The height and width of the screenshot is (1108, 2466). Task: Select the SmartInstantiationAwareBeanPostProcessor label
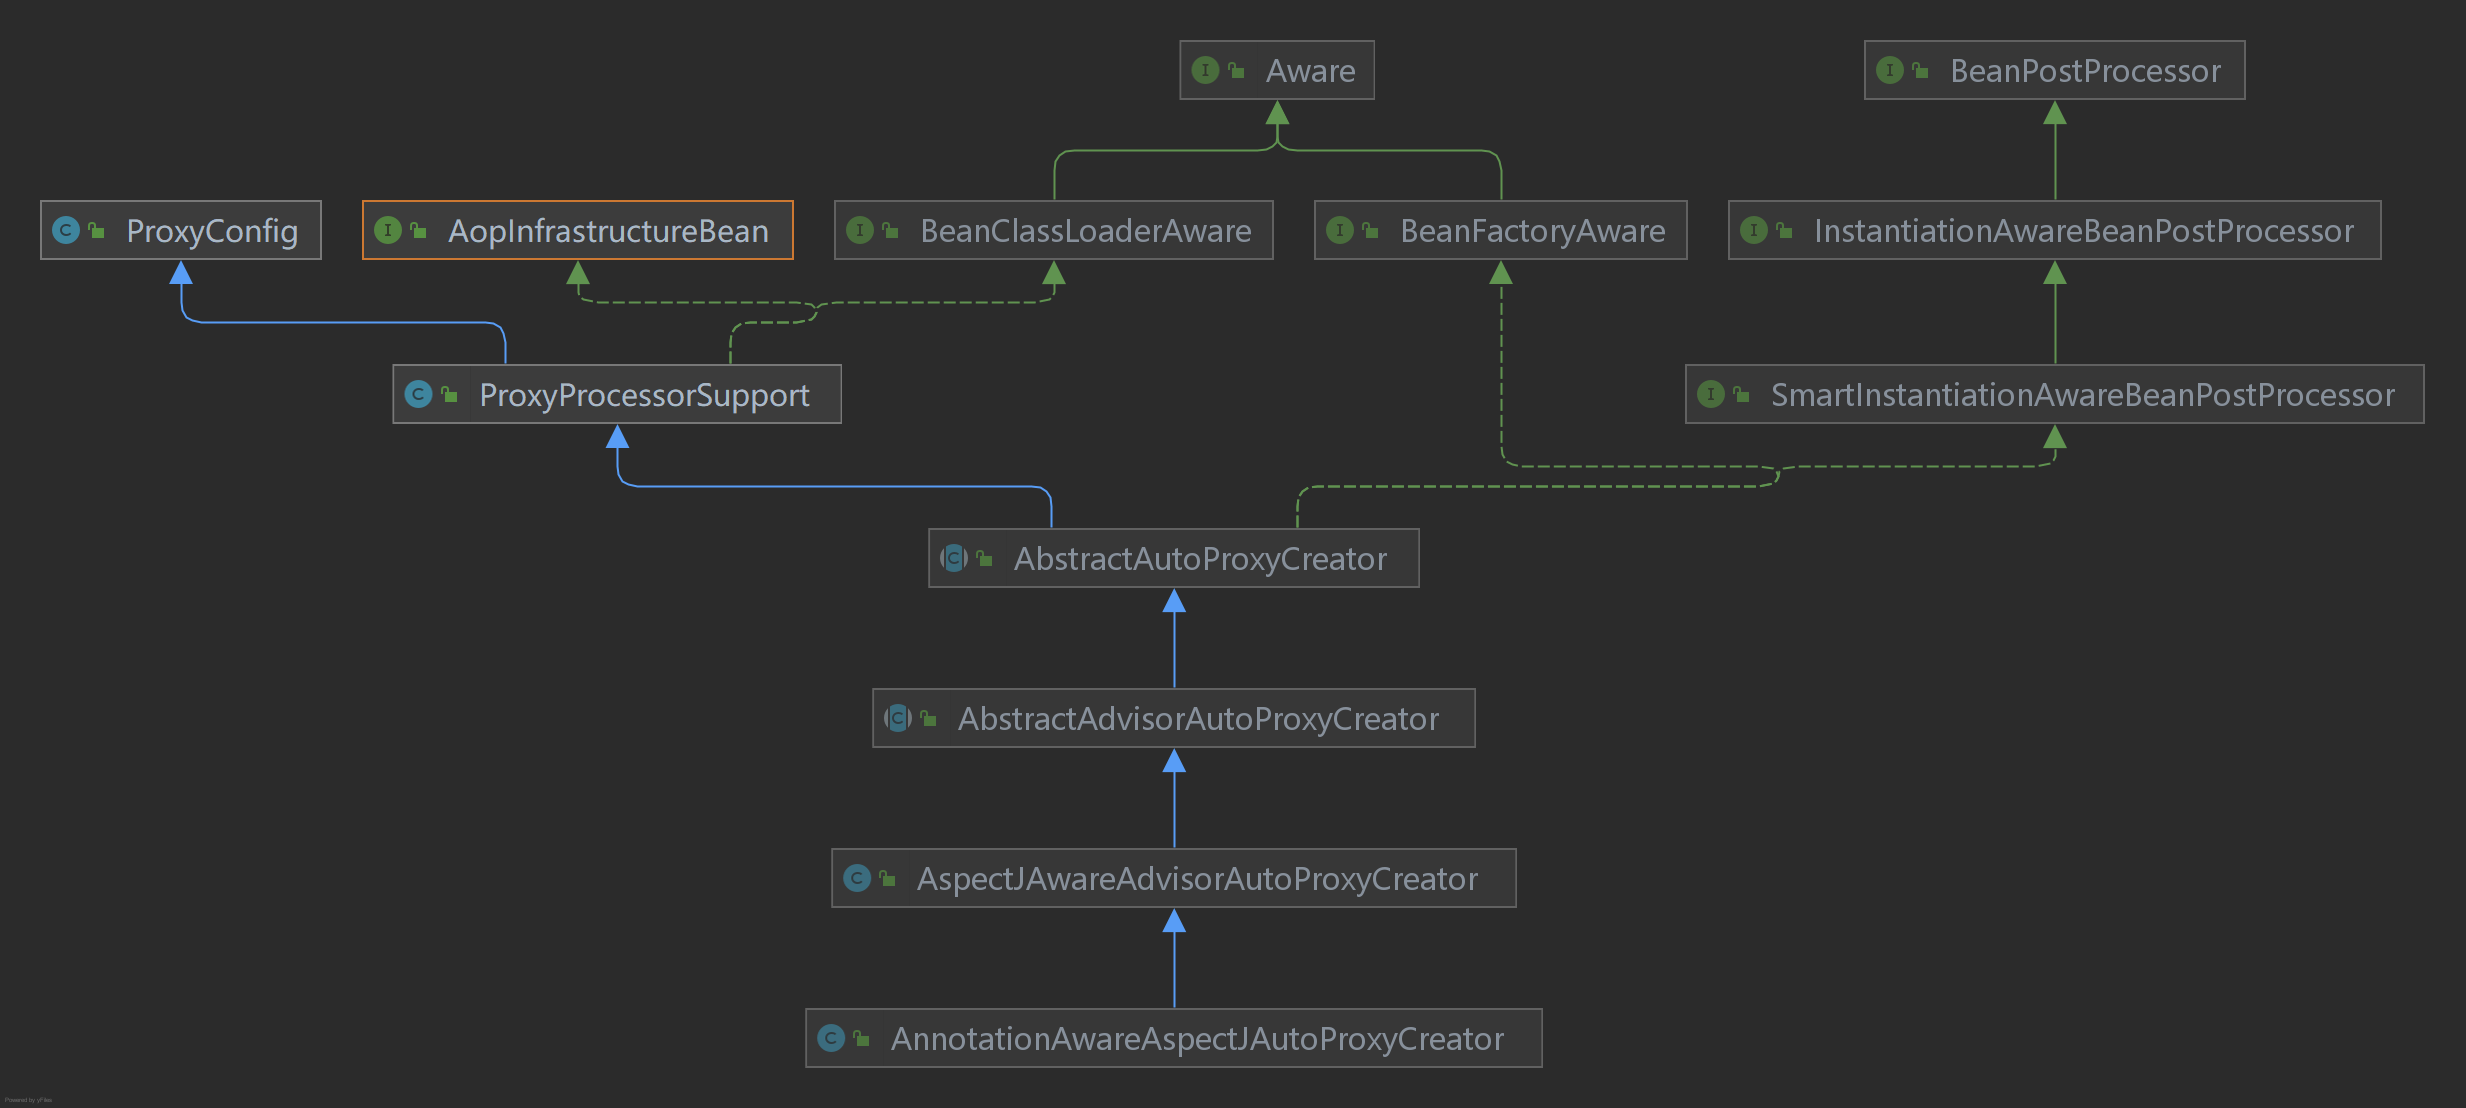point(2083,395)
